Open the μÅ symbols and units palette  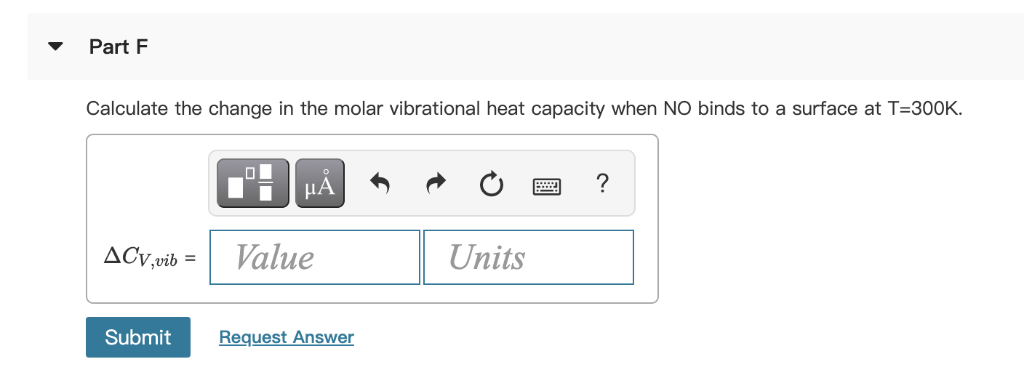point(320,183)
